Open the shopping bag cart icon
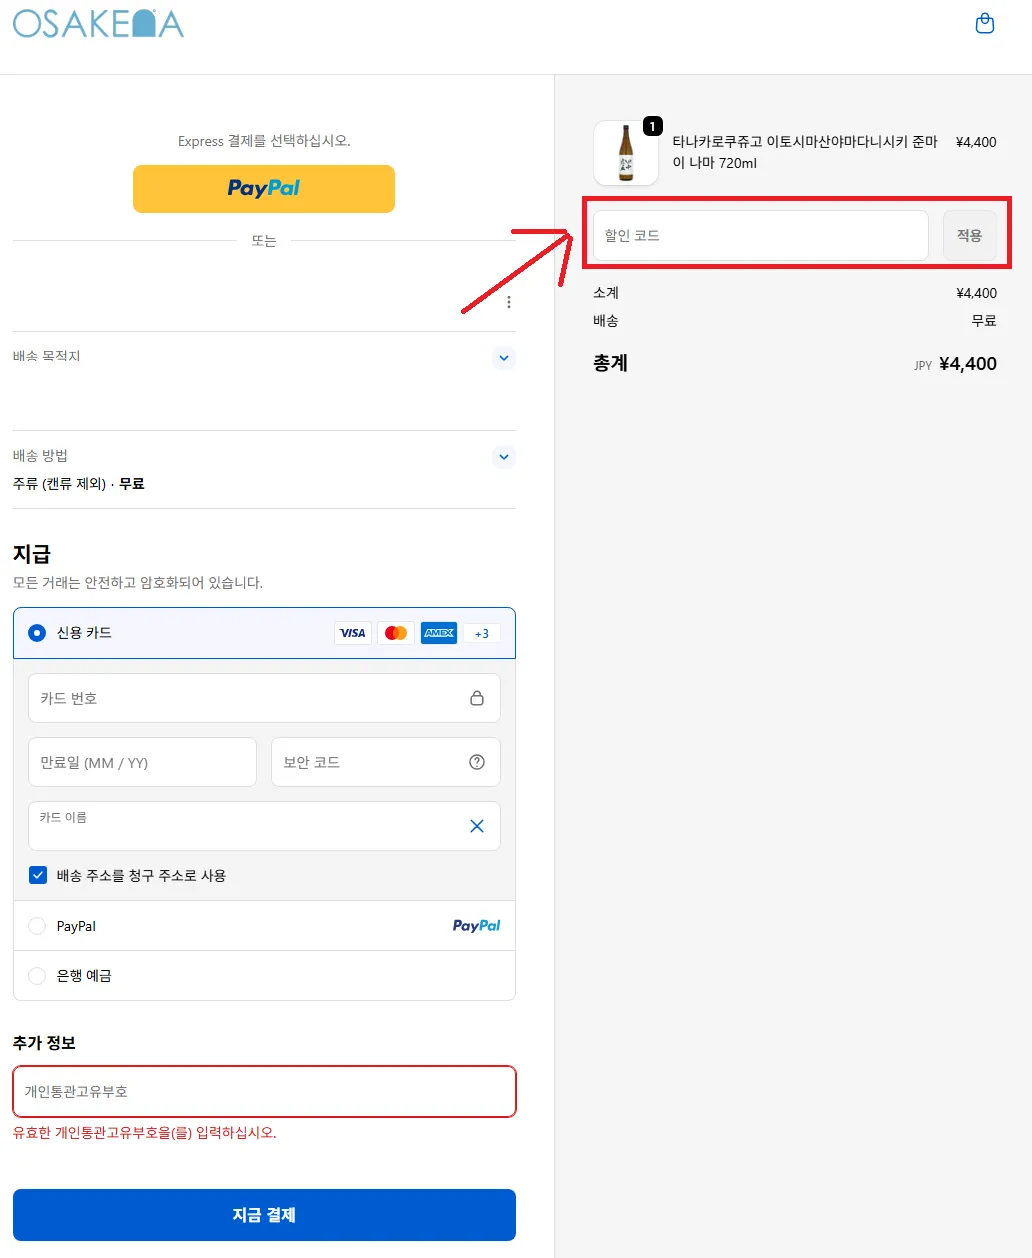 [985, 23]
